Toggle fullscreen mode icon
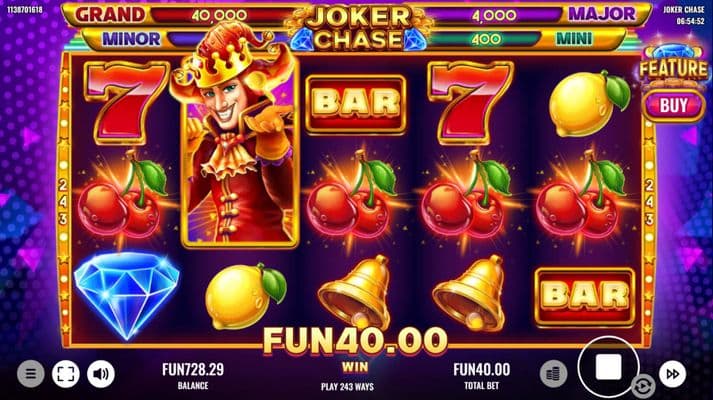 click(x=65, y=374)
